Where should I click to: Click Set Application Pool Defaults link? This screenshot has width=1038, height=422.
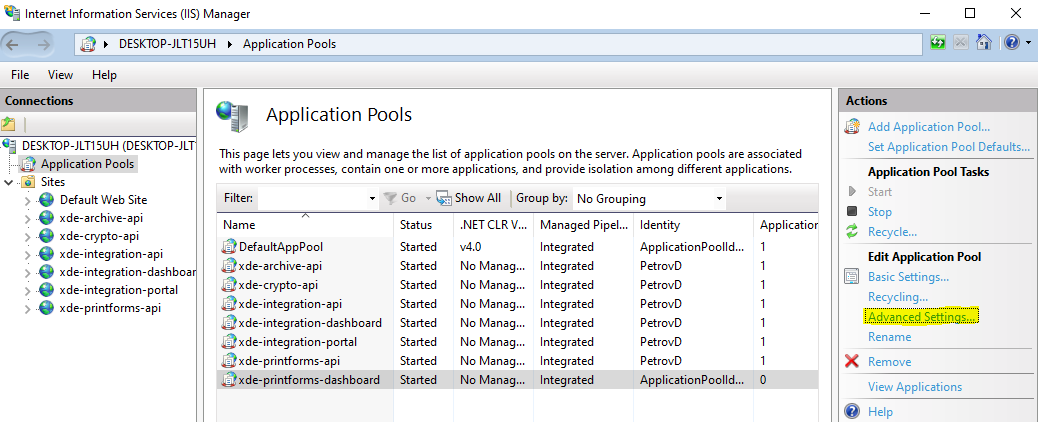coord(949,146)
